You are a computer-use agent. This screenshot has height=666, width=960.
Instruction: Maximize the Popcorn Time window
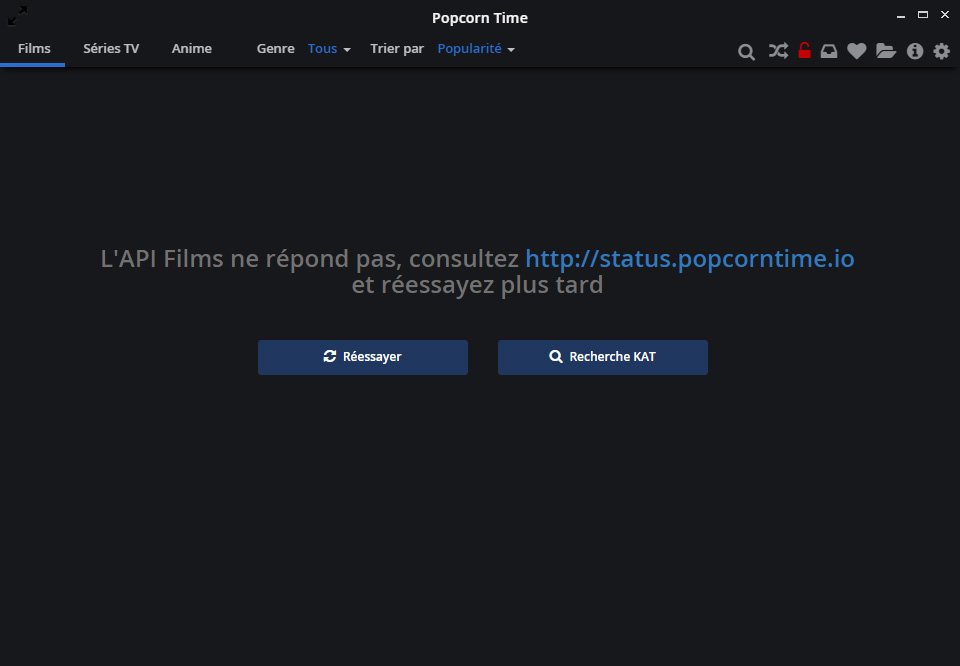click(923, 15)
